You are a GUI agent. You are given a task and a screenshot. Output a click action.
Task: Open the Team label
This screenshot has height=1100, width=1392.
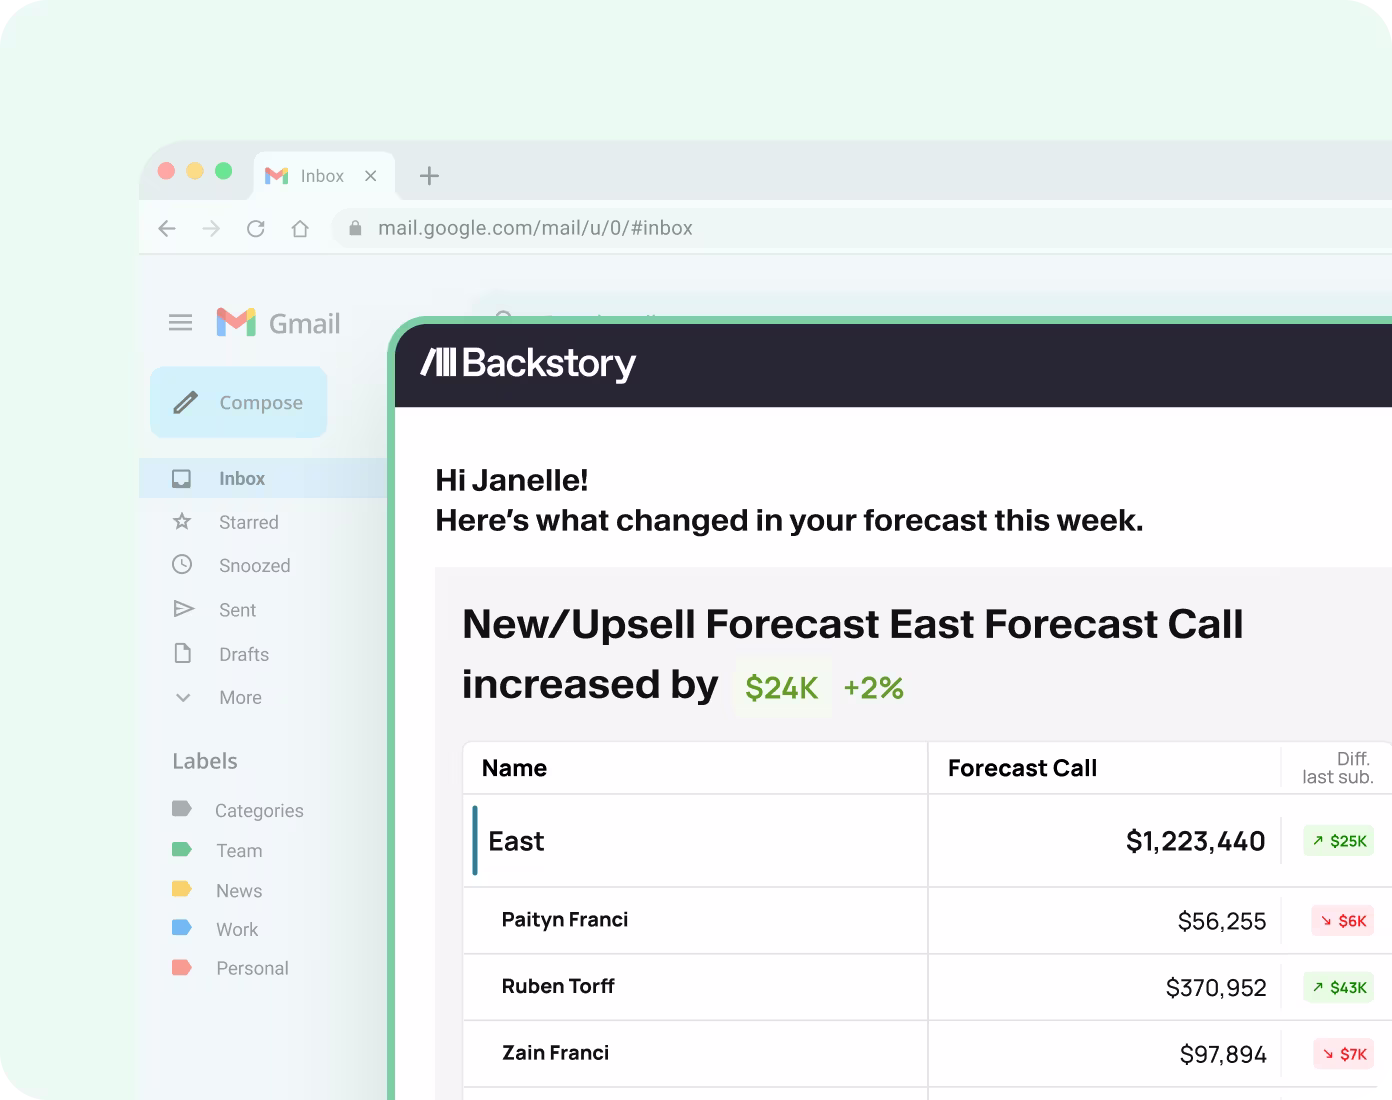[x=240, y=851]
